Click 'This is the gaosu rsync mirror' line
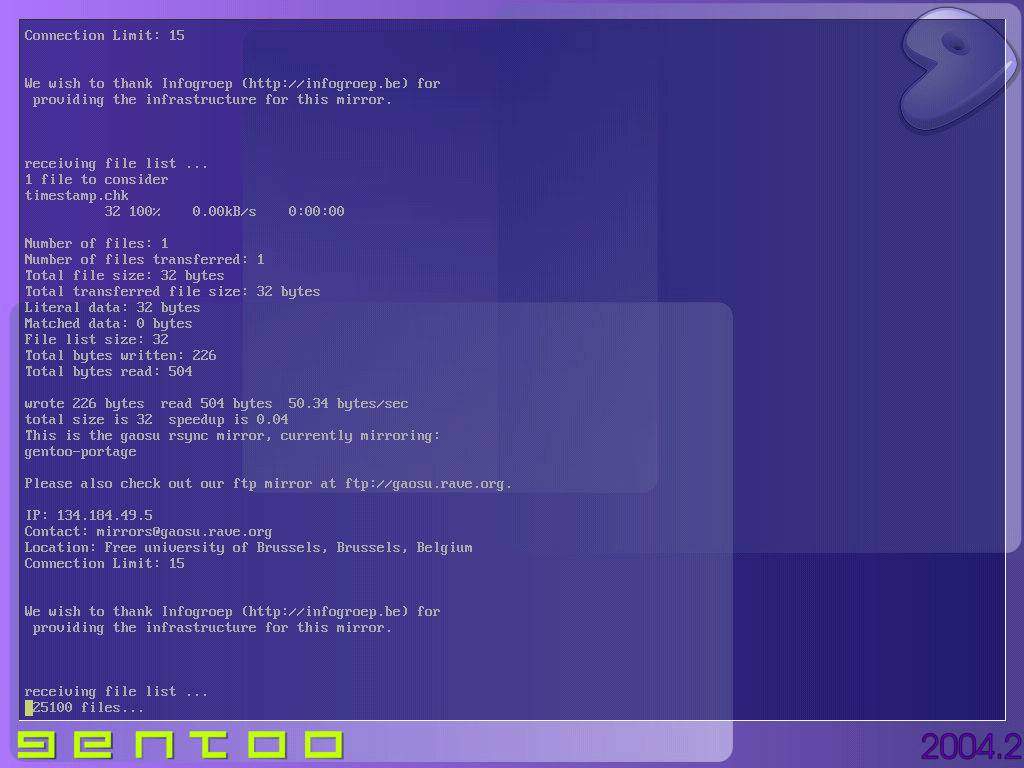 tap(232, 436)
